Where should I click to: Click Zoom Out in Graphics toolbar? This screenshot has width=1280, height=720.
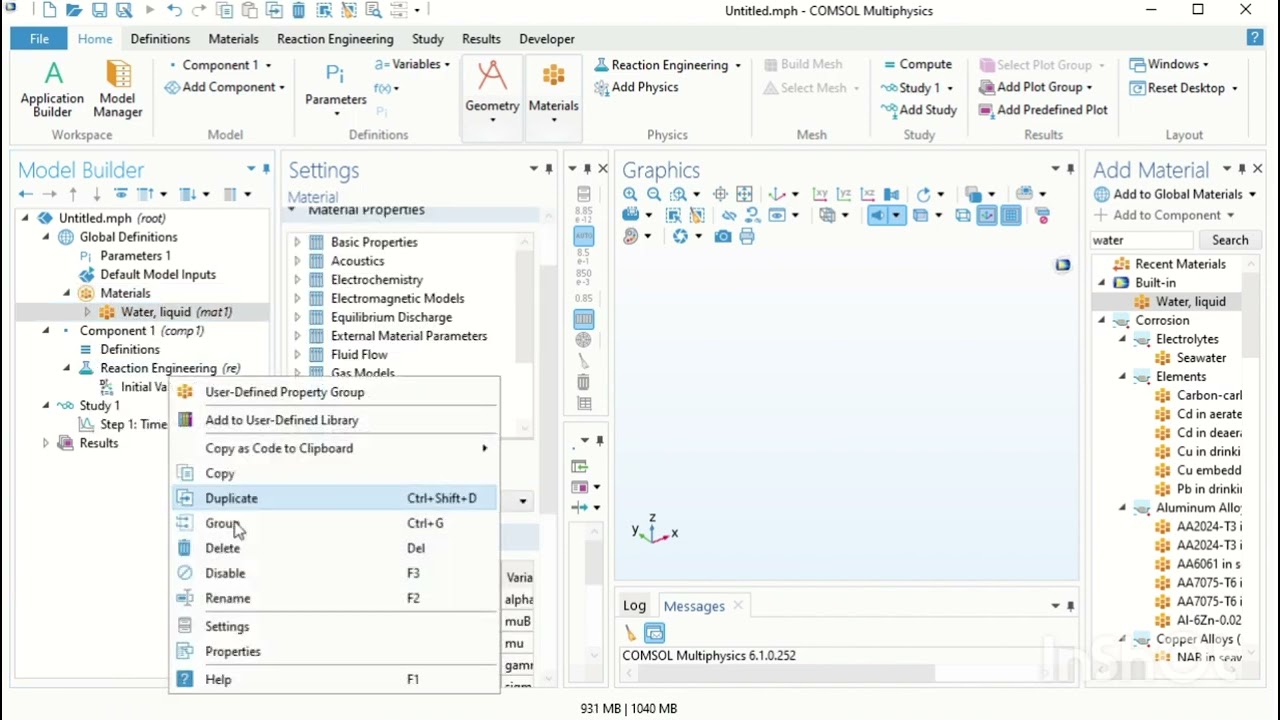[653, 194]
